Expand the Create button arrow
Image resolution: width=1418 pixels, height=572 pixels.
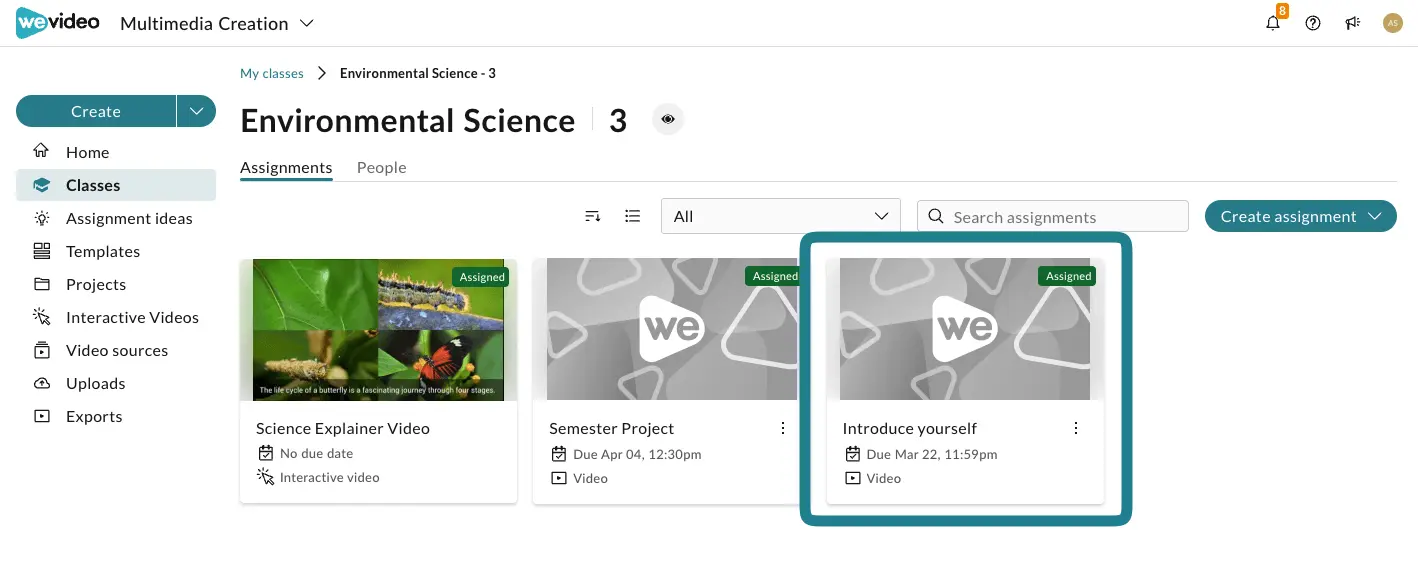click(x=197, y=111)
